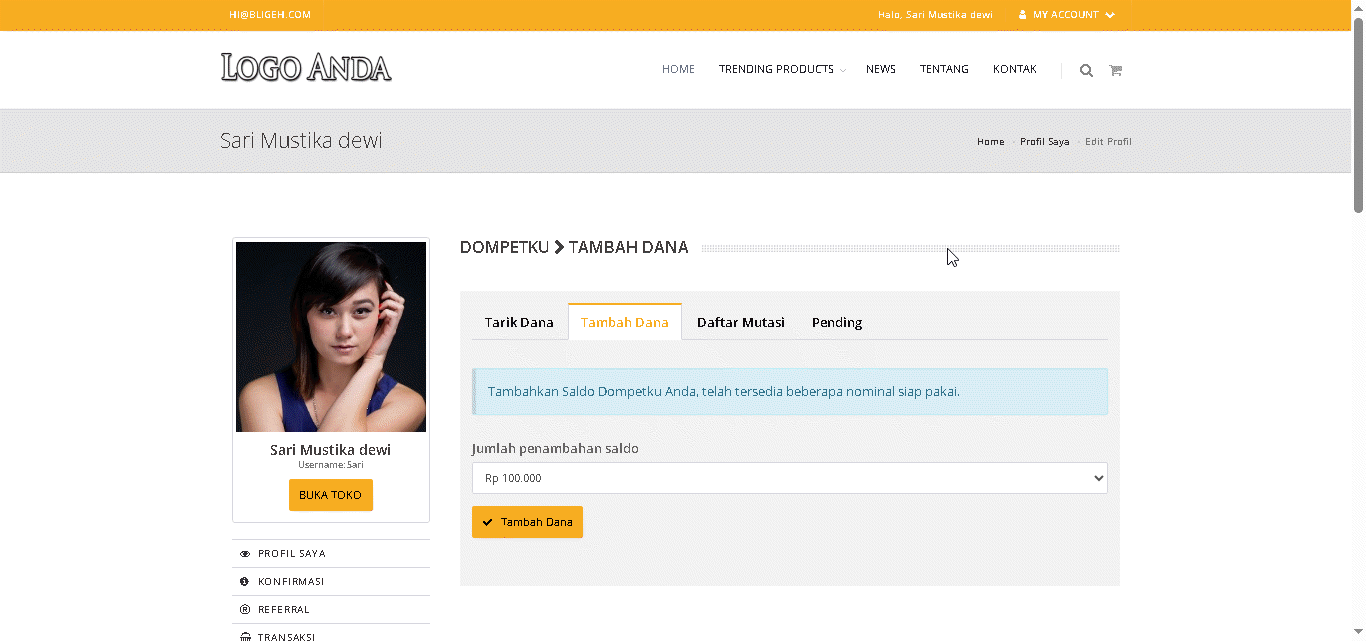1366x641 pixels.
Task: Click the Konfirmasi sidebar icon
Action: tap(245, 582)
